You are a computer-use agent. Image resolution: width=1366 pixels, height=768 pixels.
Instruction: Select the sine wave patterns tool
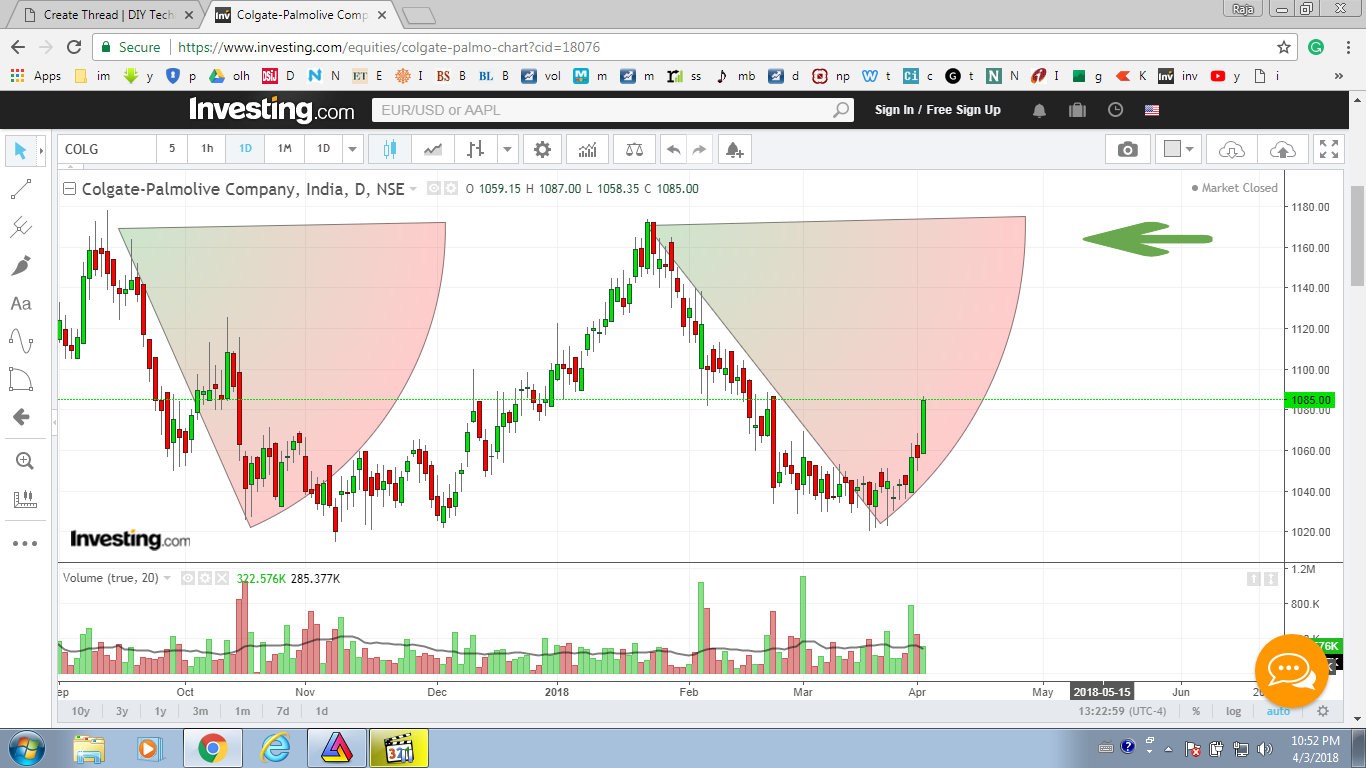click(20, 341)
